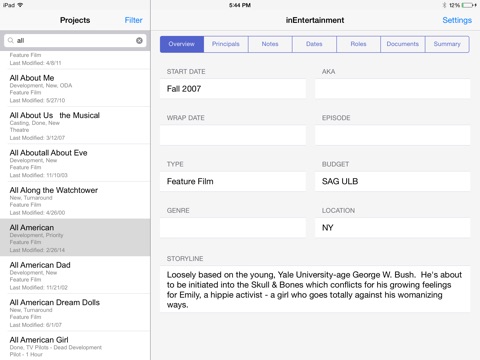
Task: Click the 5:44 PM clock
Action: coord(240,5)
